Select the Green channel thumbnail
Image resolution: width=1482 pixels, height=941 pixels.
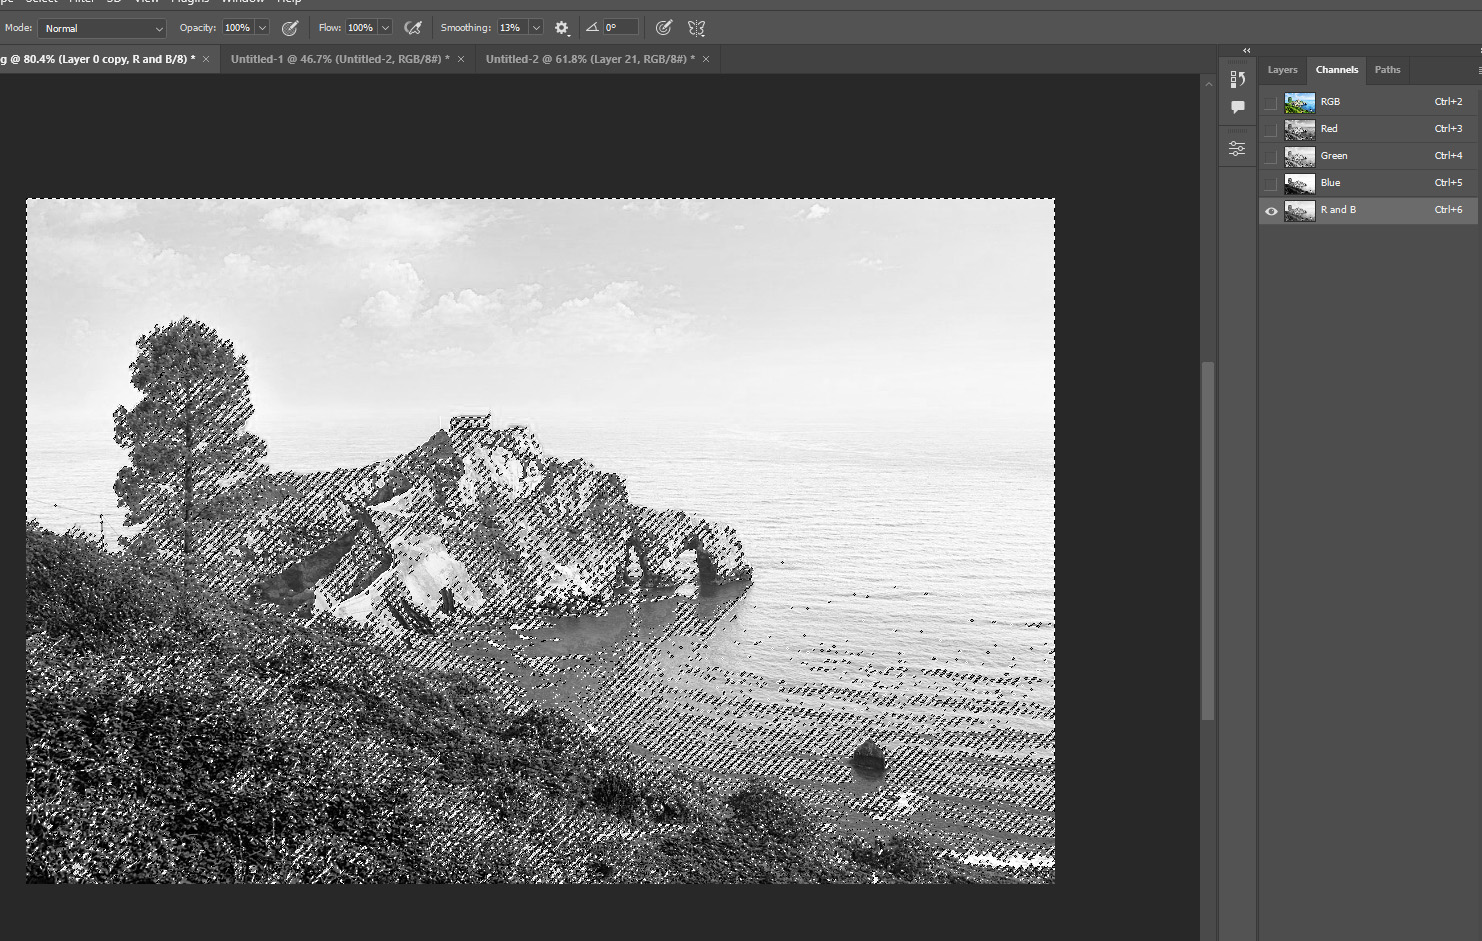tap(1300, 156)
